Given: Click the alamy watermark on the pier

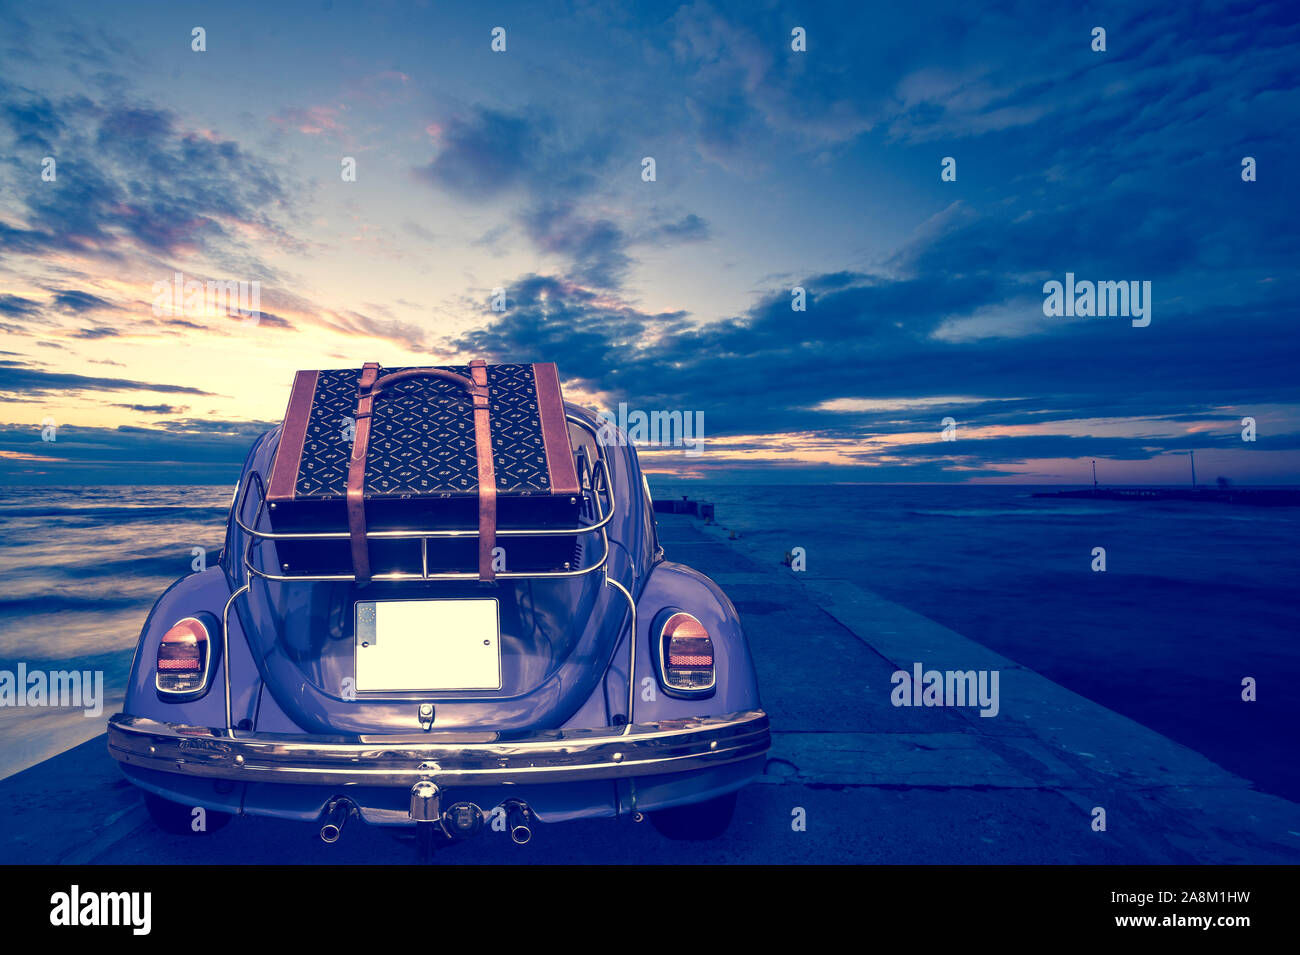Looking at the screenshot, I should [x=945, y=690].
